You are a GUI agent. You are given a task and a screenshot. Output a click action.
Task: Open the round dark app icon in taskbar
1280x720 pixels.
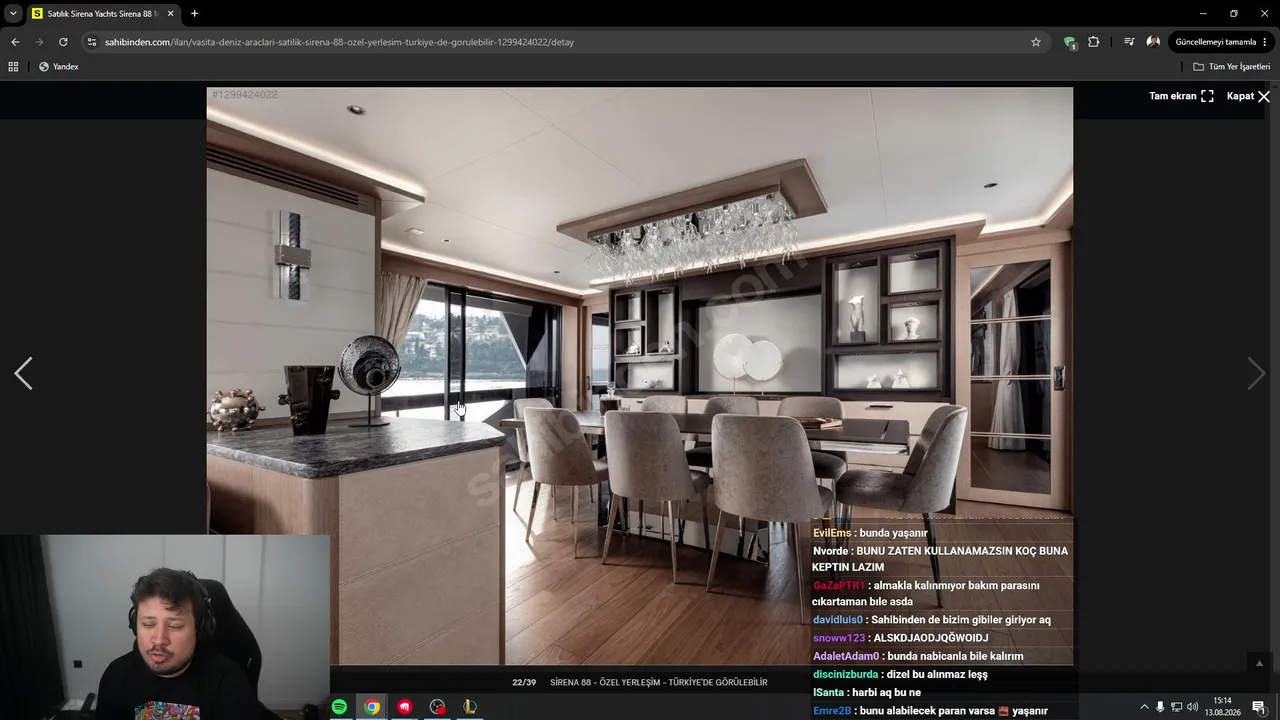(x=437, y=707)
